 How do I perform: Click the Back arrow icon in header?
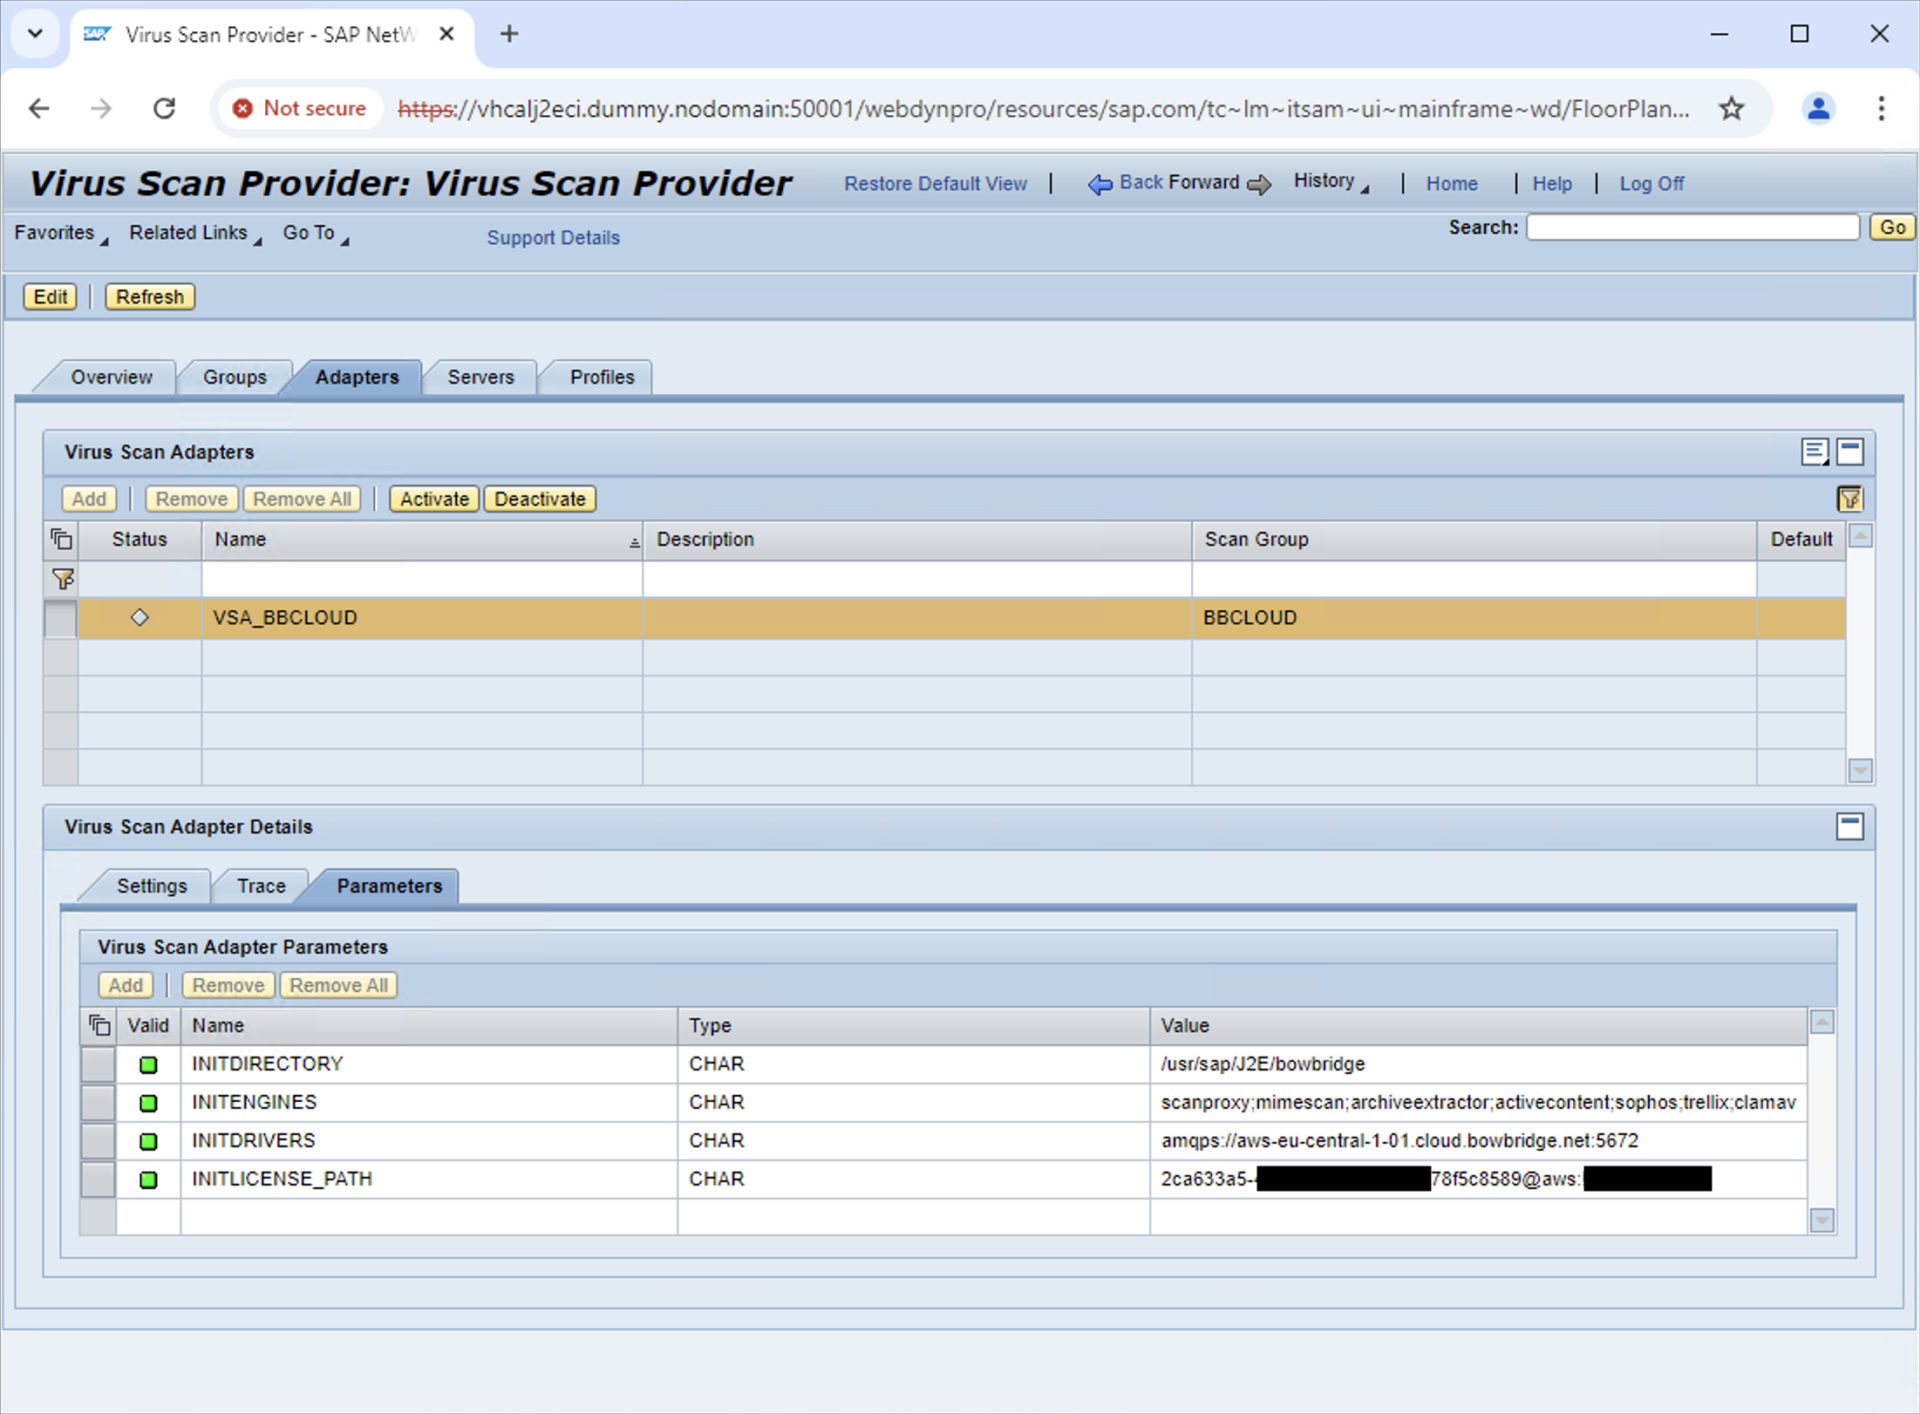(1099, 184)
